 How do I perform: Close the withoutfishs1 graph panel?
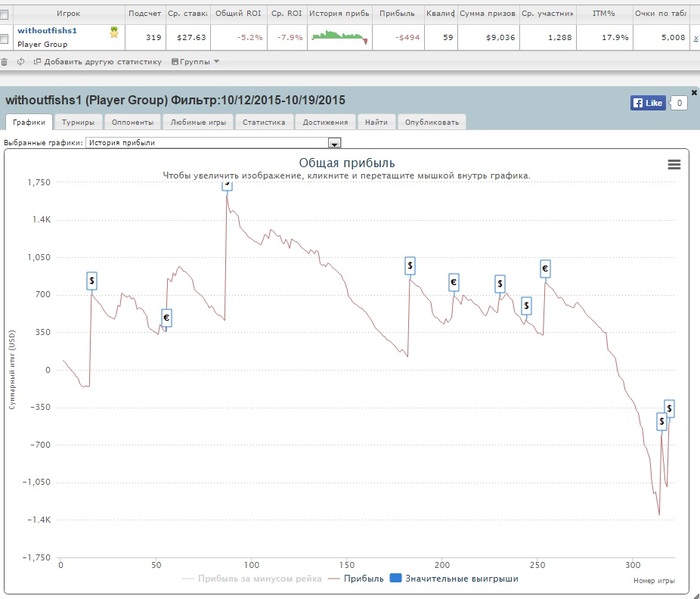point(694,92)
